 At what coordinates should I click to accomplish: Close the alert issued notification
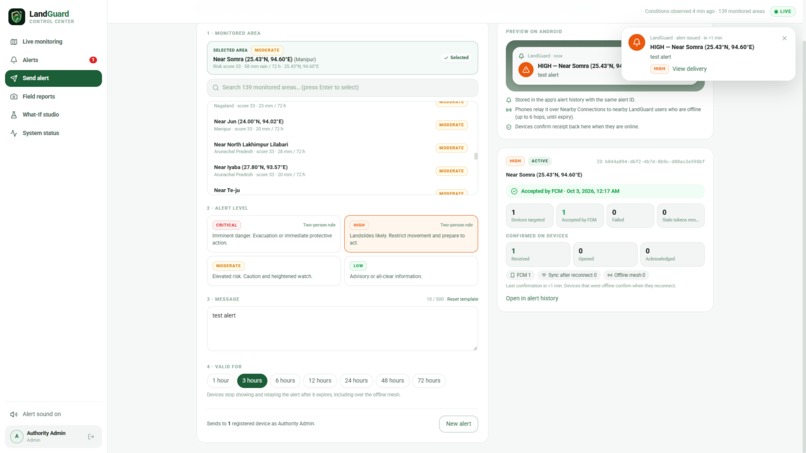coord(784,38)
